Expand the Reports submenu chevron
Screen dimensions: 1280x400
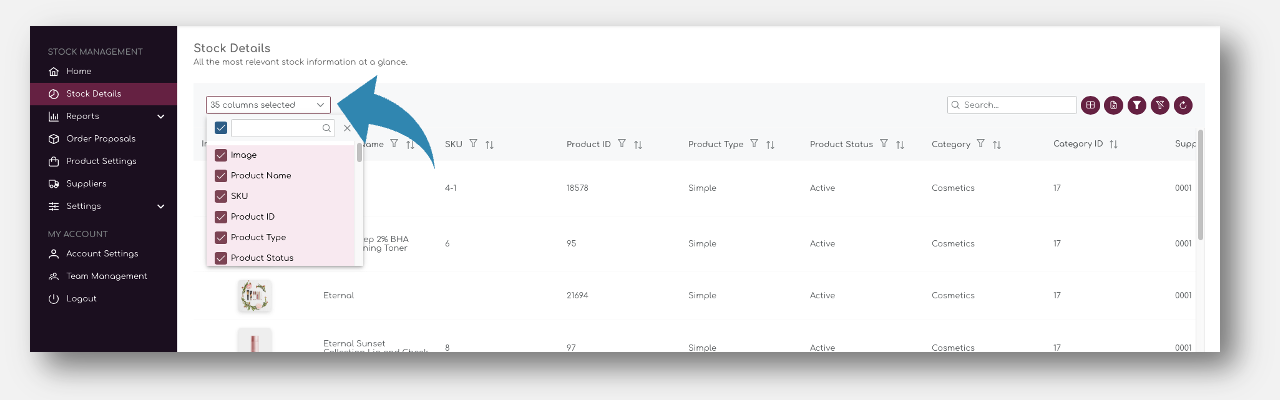click(x=161, y=116)
